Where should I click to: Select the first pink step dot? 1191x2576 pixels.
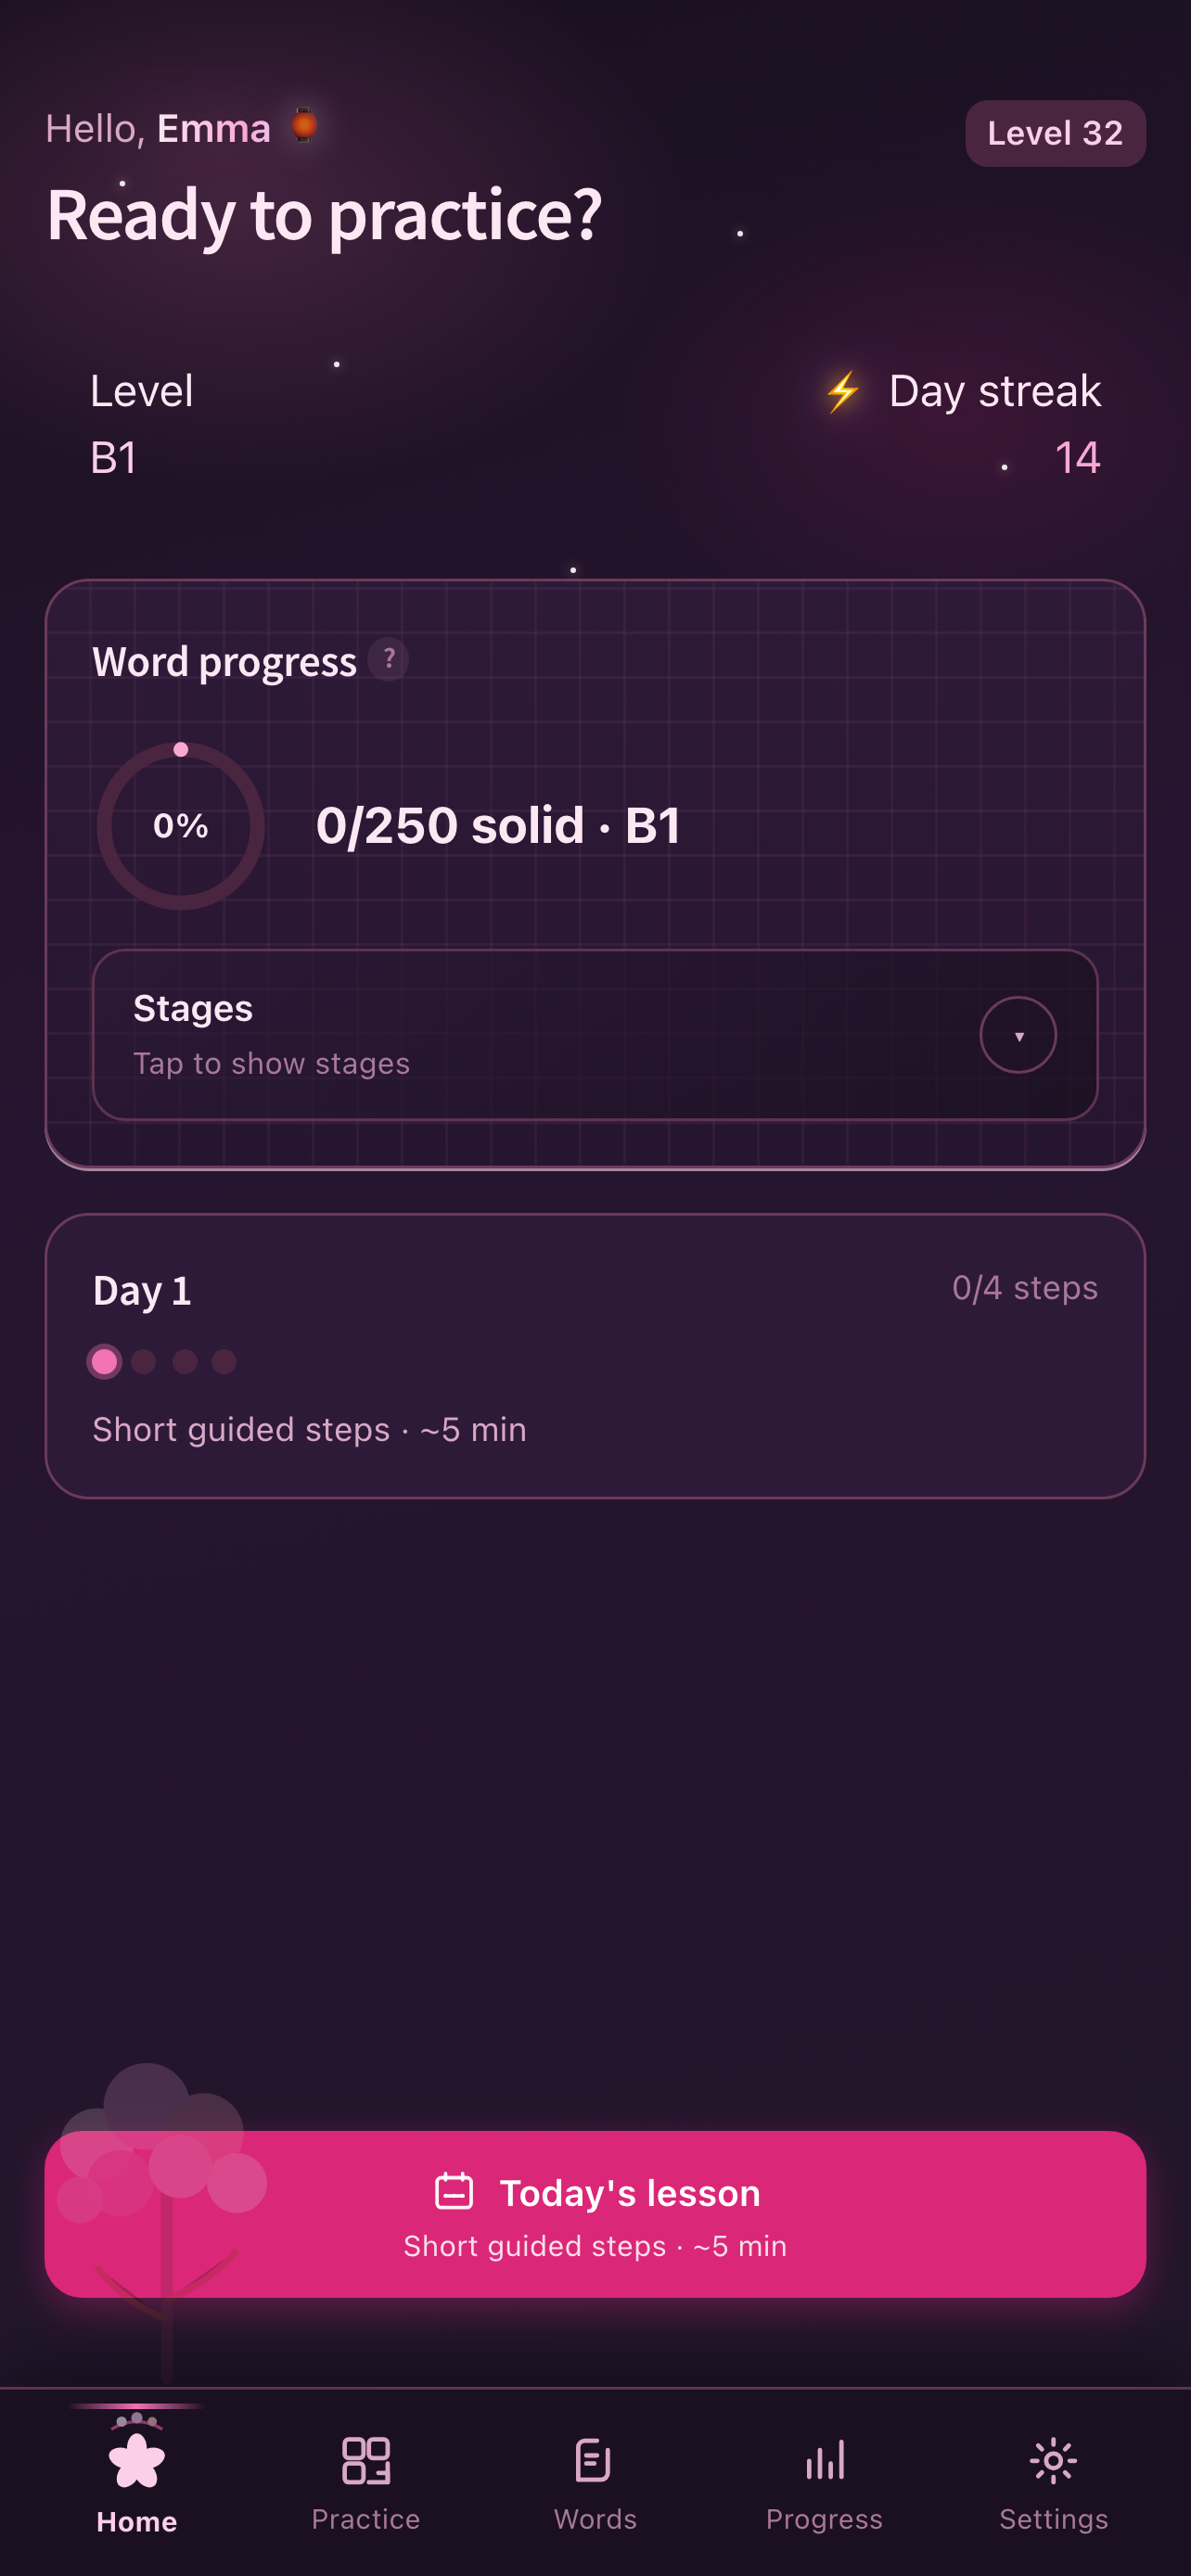tap(104, 1362)
